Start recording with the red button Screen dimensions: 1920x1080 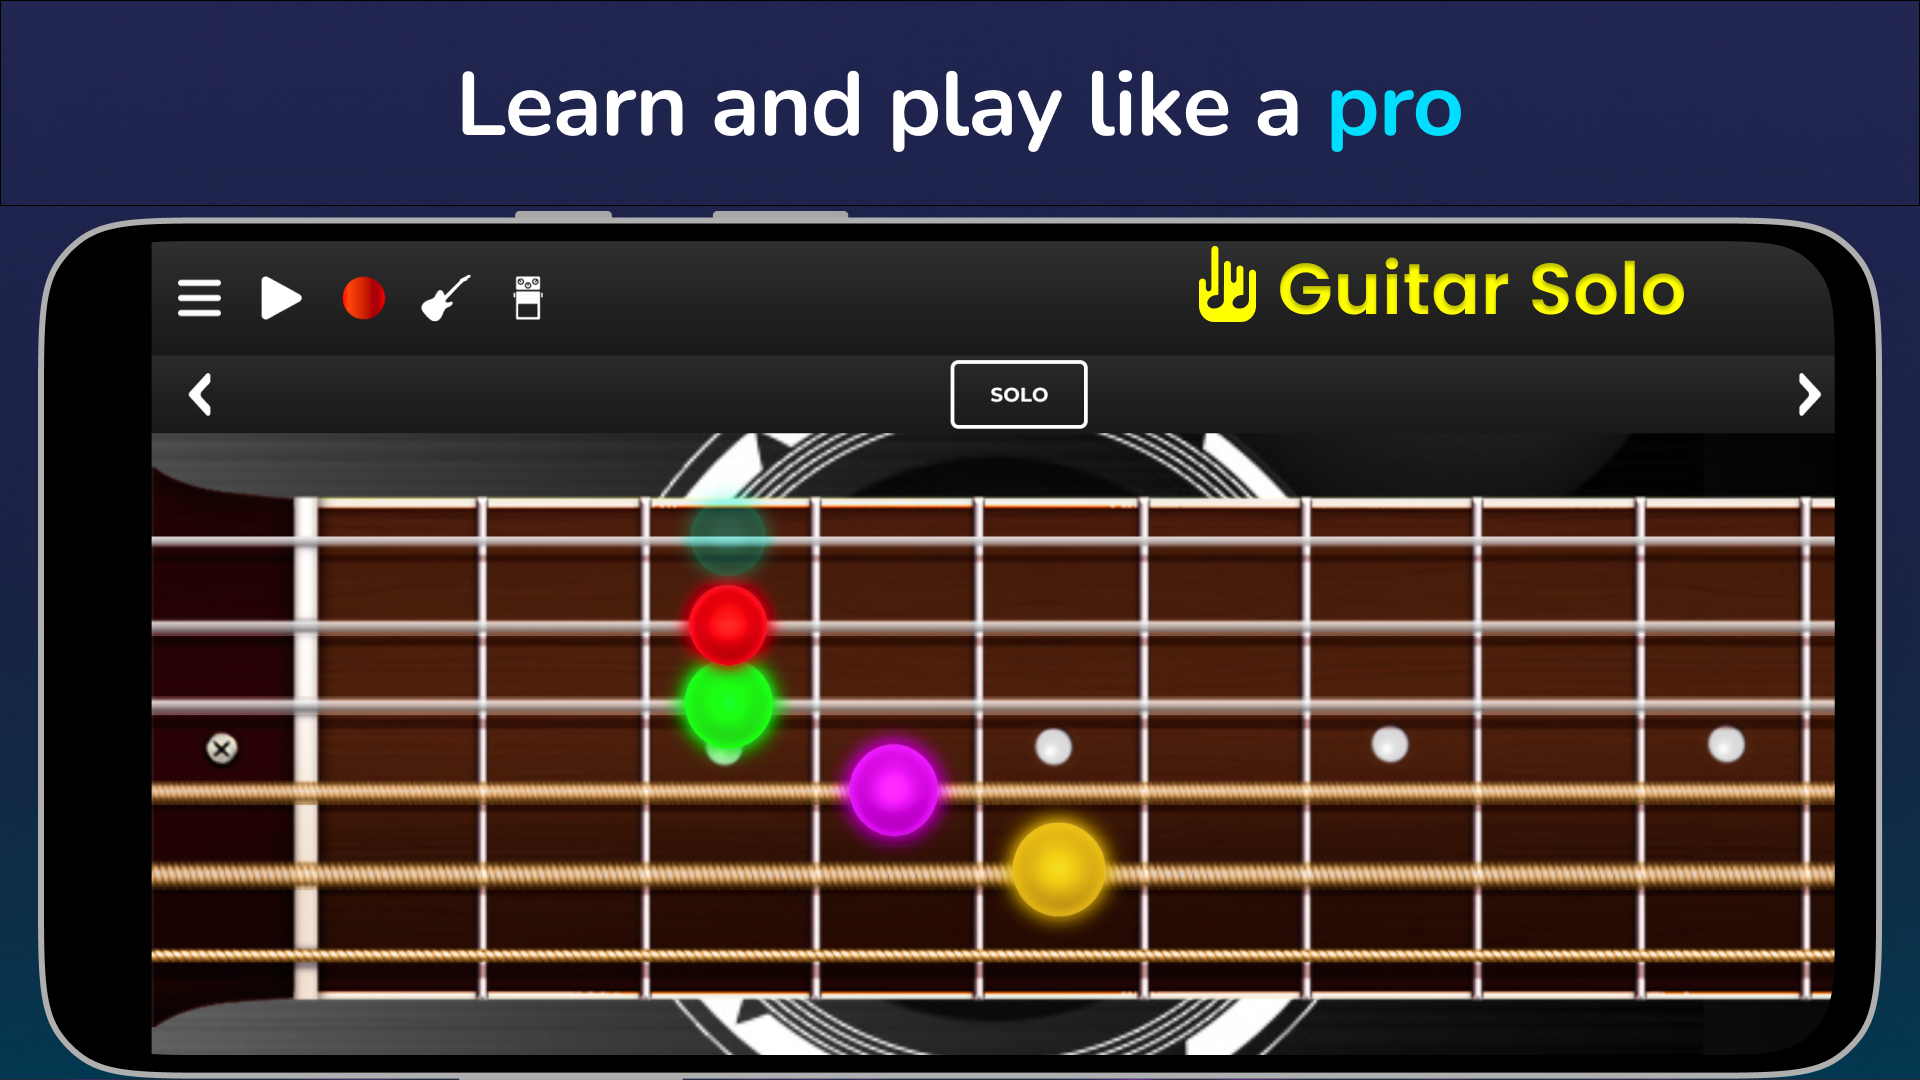(x=363, y=298)
